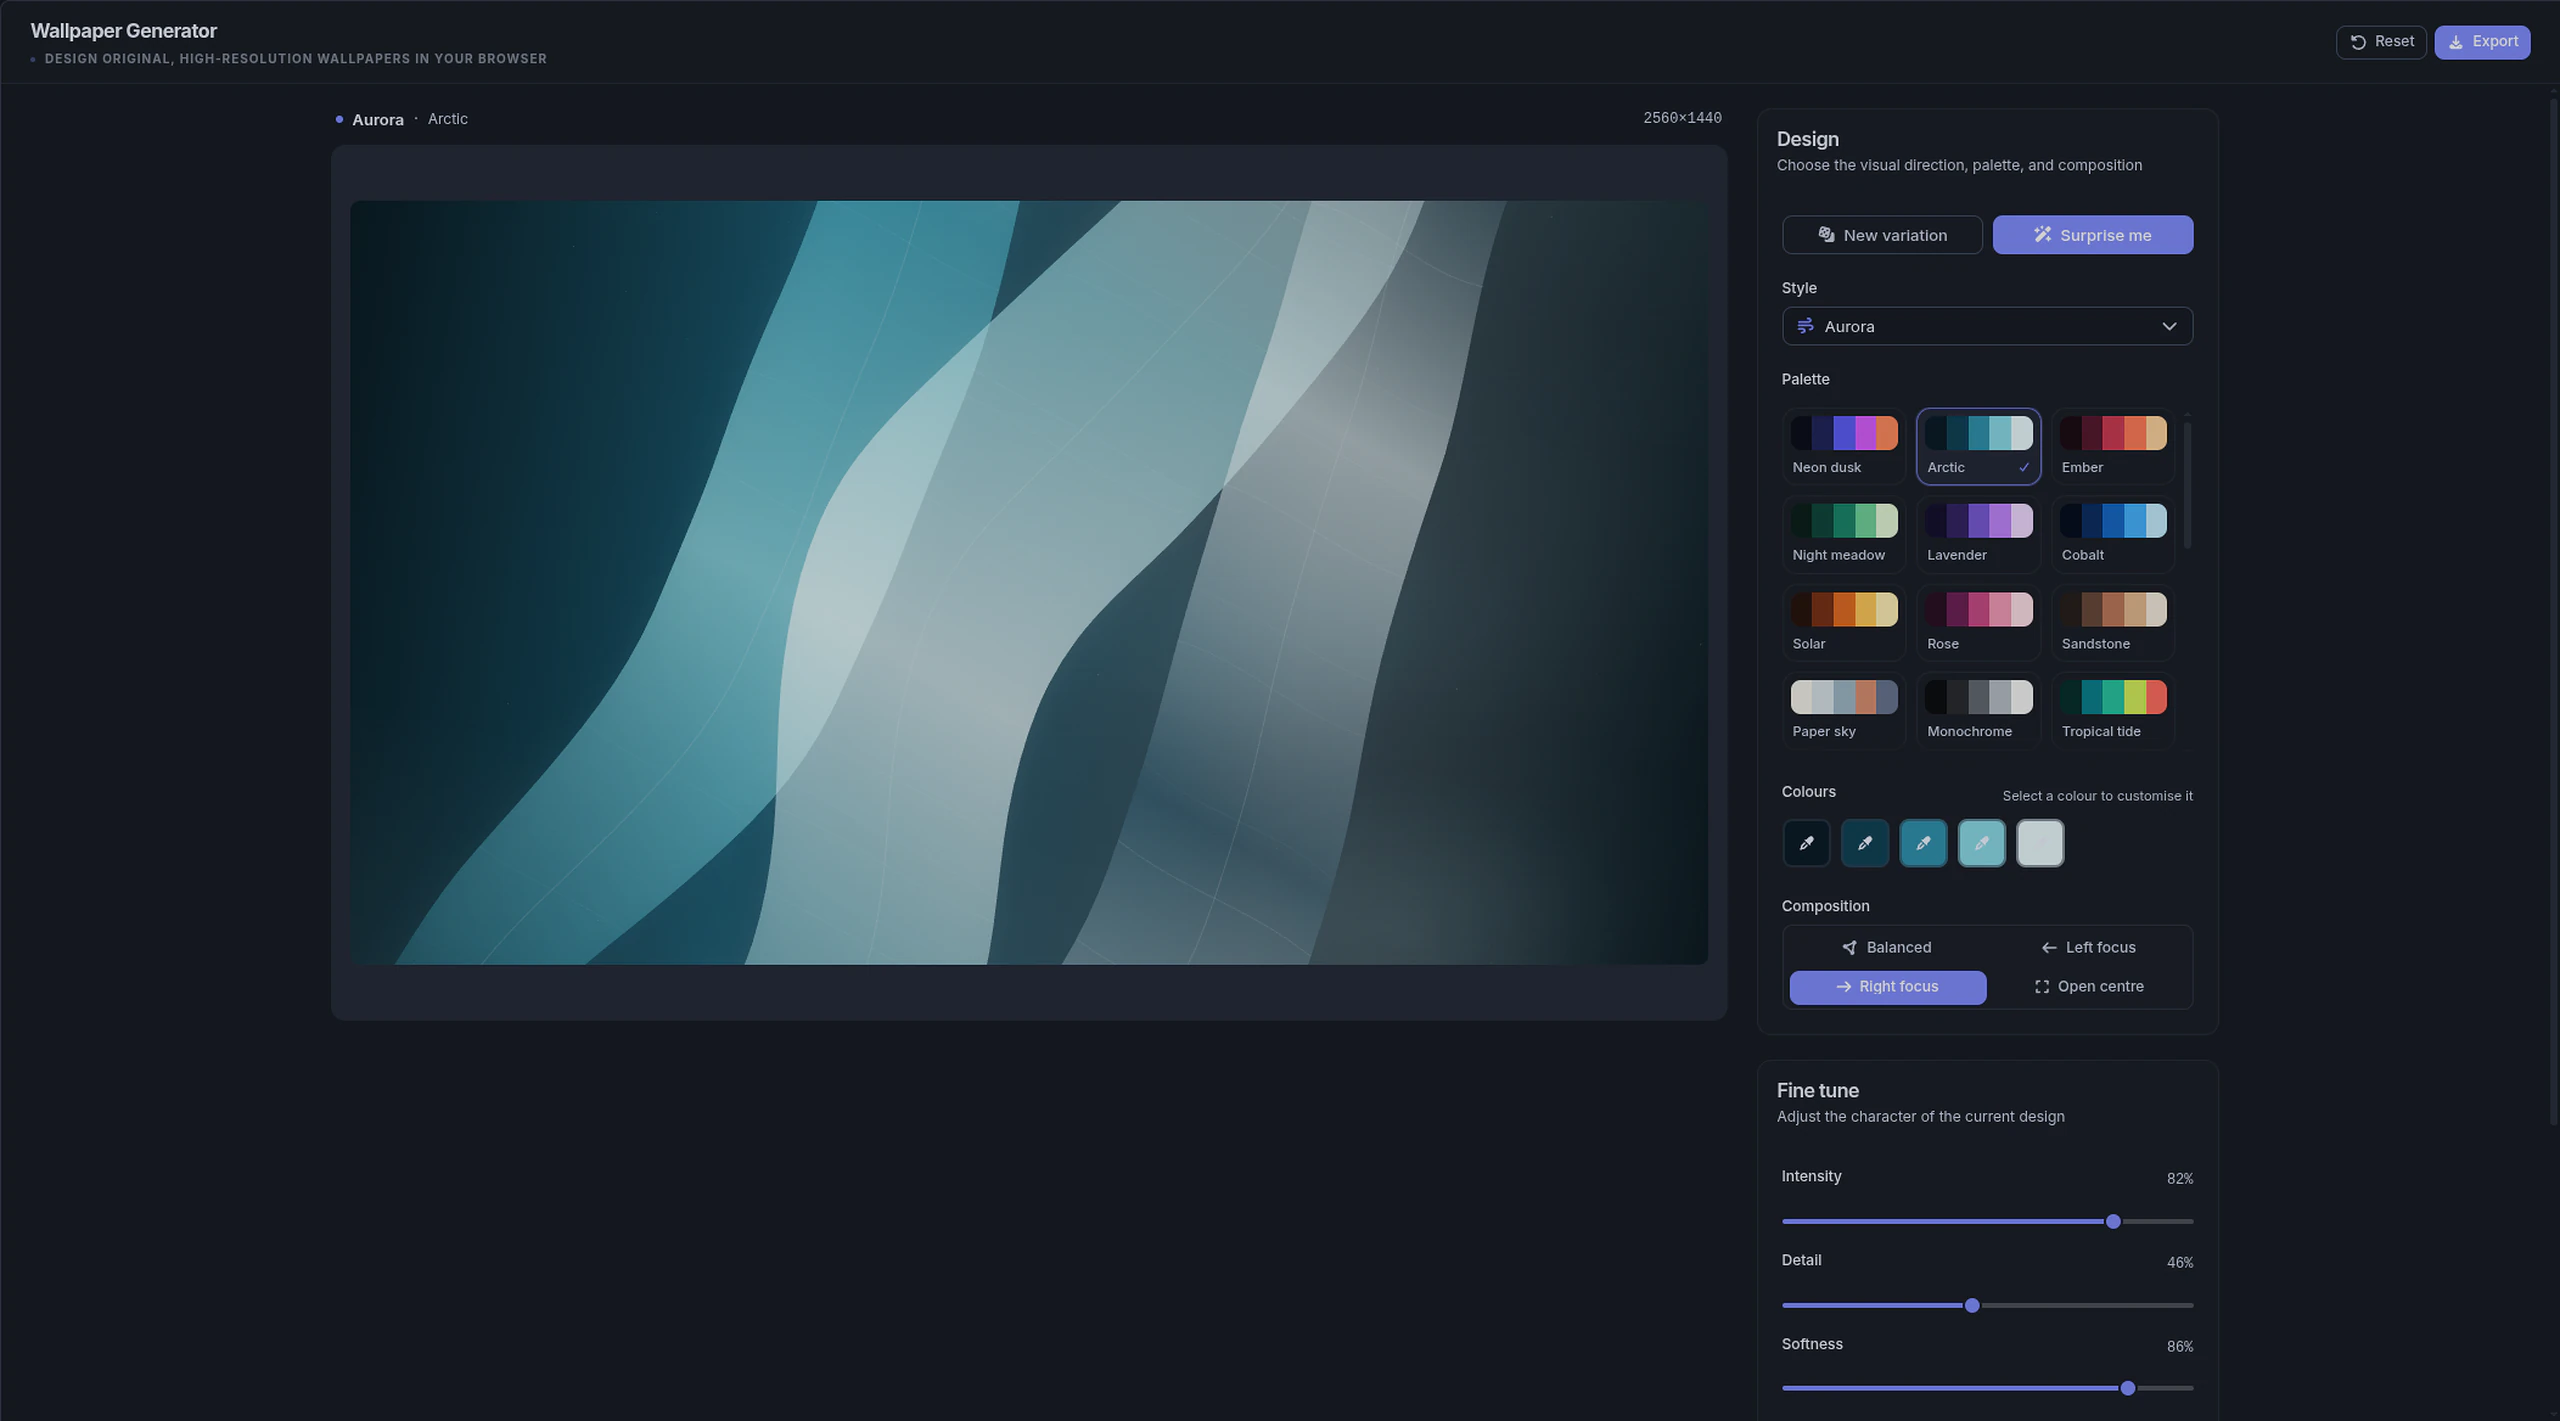
Task: Click the Aurora style label above preview
Action: (x=377, y=119)
